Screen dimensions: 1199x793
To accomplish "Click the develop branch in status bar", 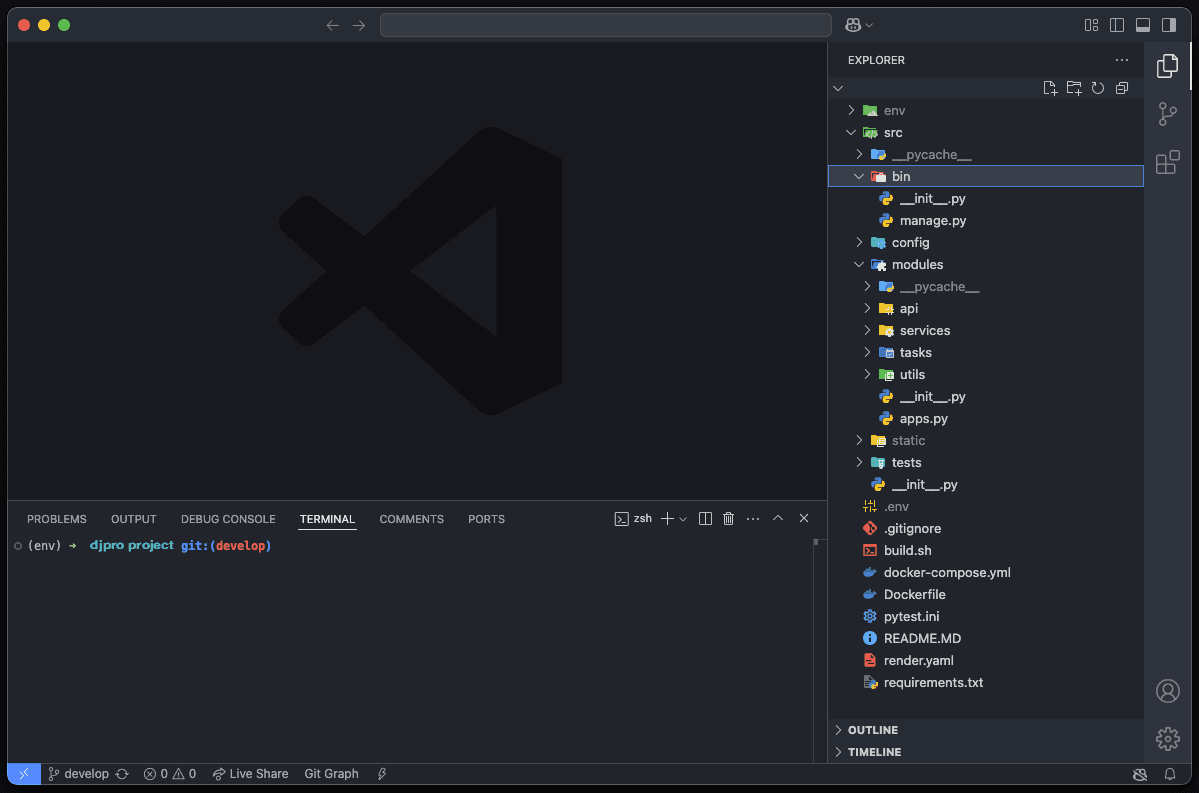I will (x=78, y=774).
